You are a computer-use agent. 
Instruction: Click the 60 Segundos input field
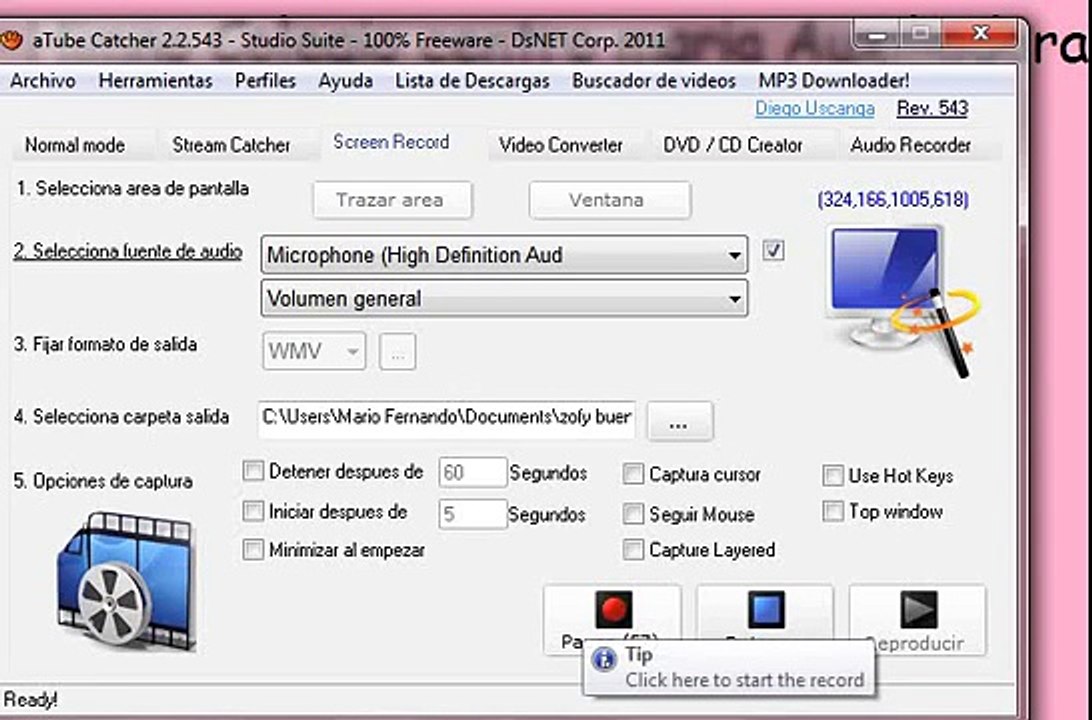point(473,473)
